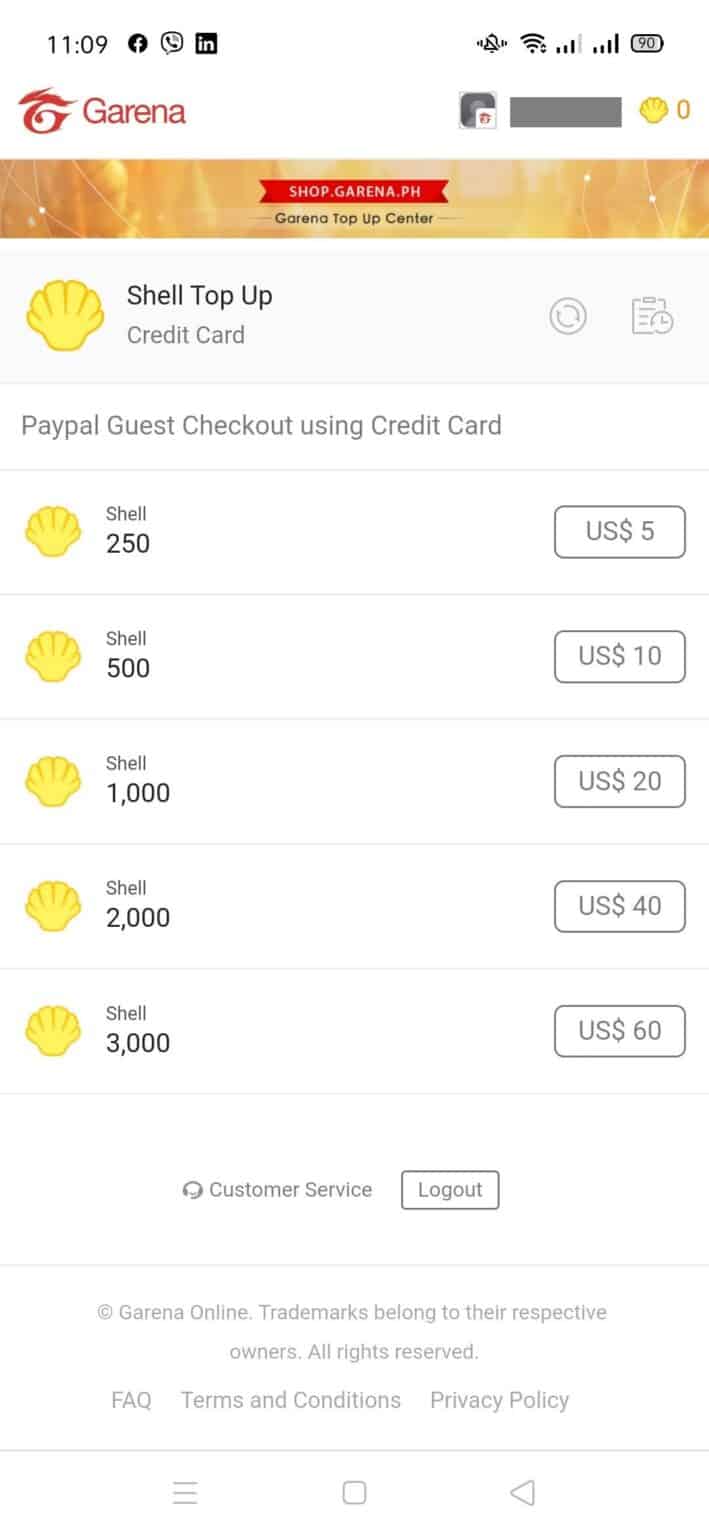Screen dimensions: 709x1536
Task: Click the Customer Service chat icon
Action: [x=192, y=1190]
